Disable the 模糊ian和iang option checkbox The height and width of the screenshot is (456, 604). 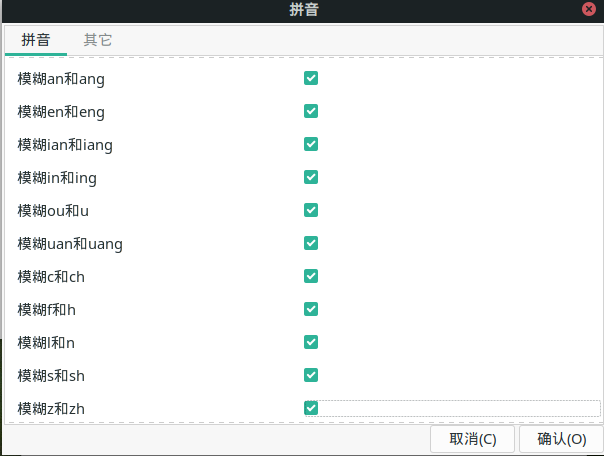pos(311,144)
